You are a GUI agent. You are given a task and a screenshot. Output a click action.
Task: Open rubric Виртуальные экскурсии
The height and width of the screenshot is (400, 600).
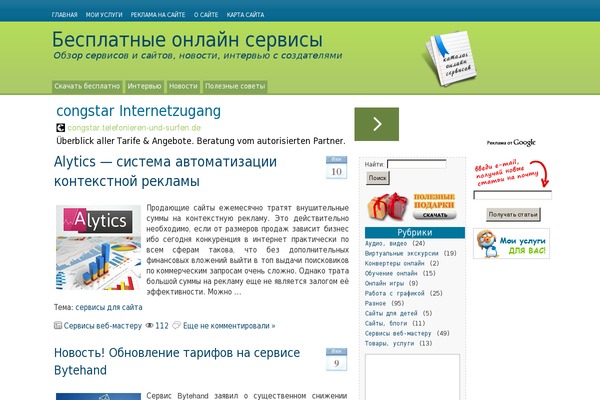coord(401,253)
